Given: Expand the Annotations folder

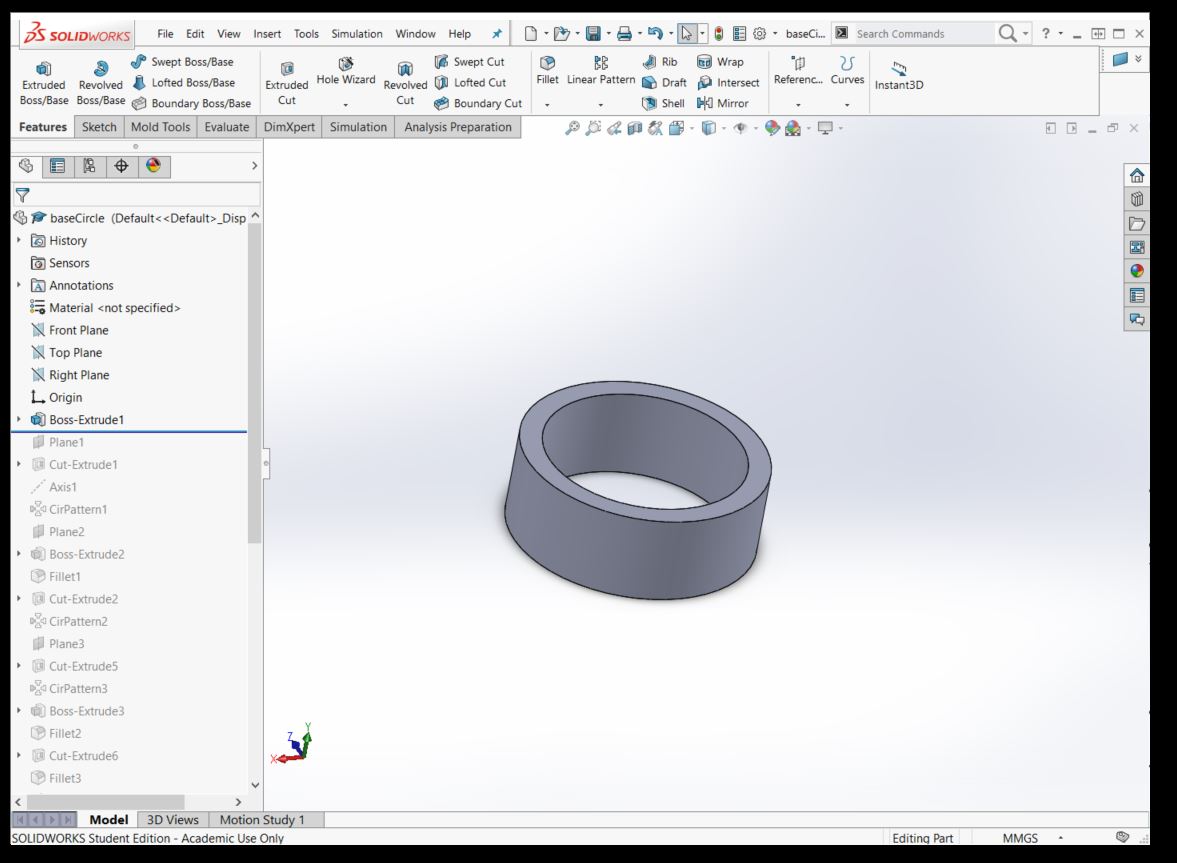Looking at the screenshot, I should pos(19,285).
